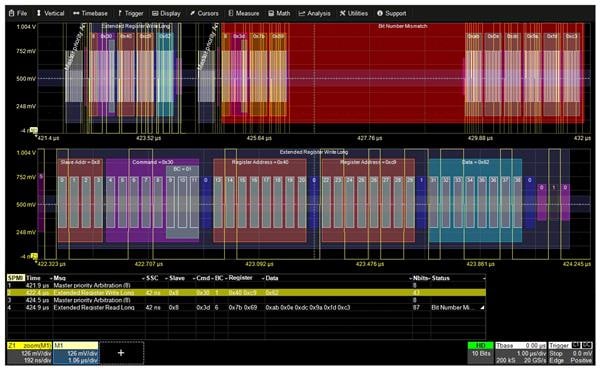Viewport: 600px width, 370px height.
Task: Open the Timebase menu
Action: [90, 13]
